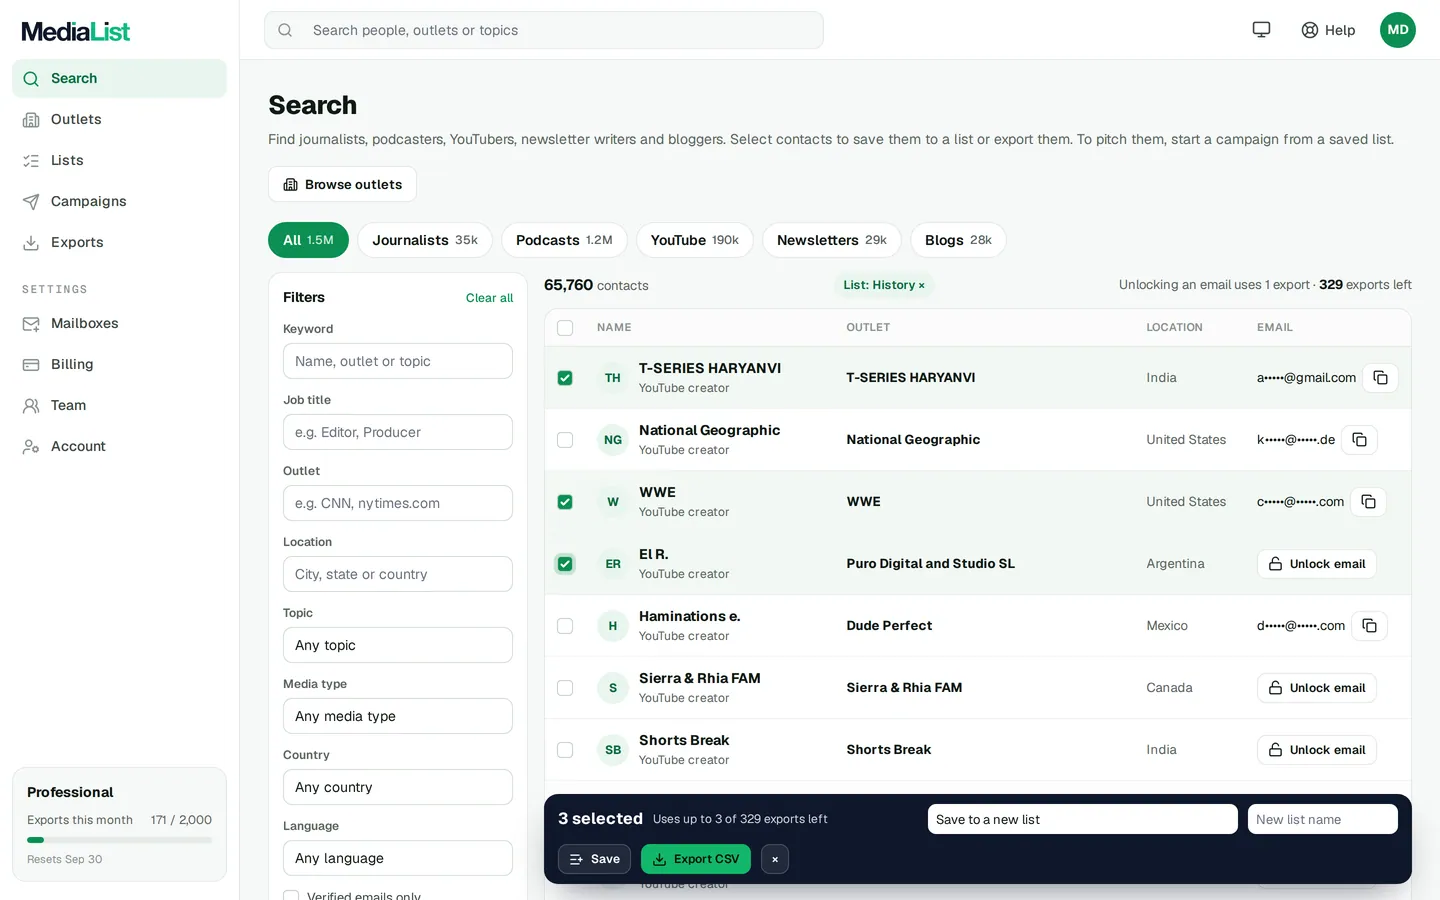1440x900 pixels.
Task: Copy Haminations e. email address
Action: tap(1369, 626)
